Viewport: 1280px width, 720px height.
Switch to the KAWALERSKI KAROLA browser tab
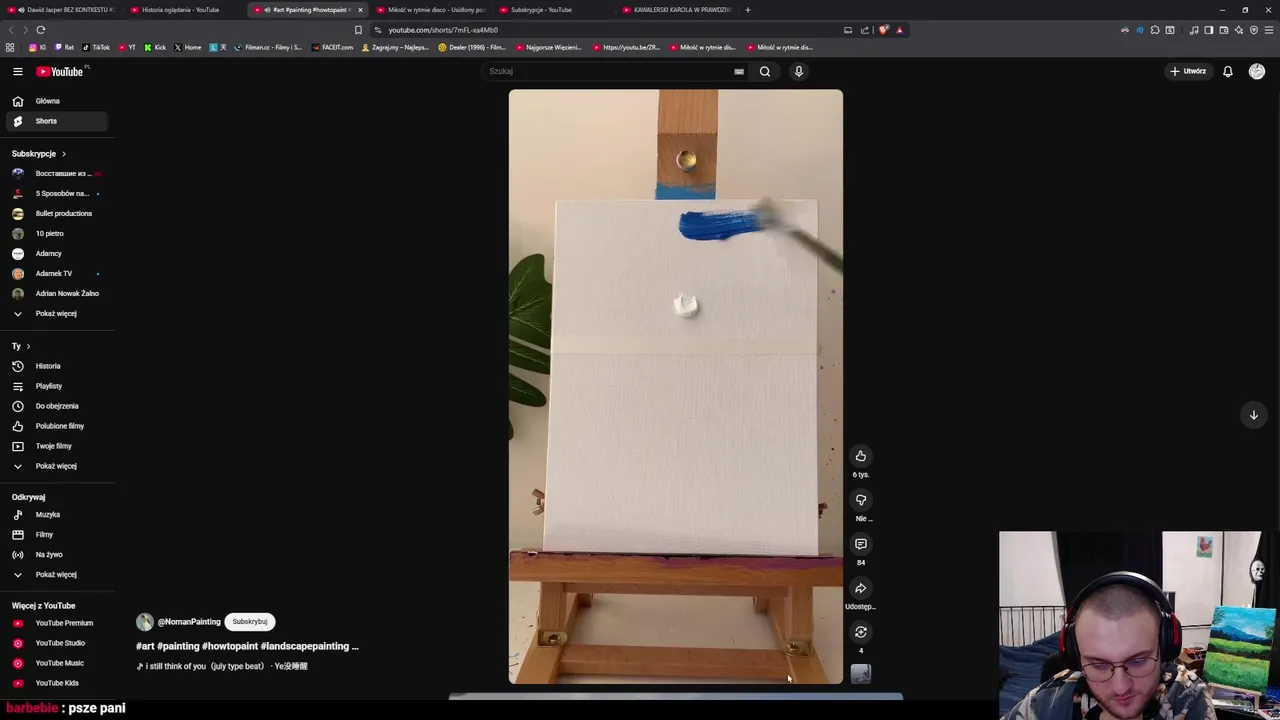point(676,10)
